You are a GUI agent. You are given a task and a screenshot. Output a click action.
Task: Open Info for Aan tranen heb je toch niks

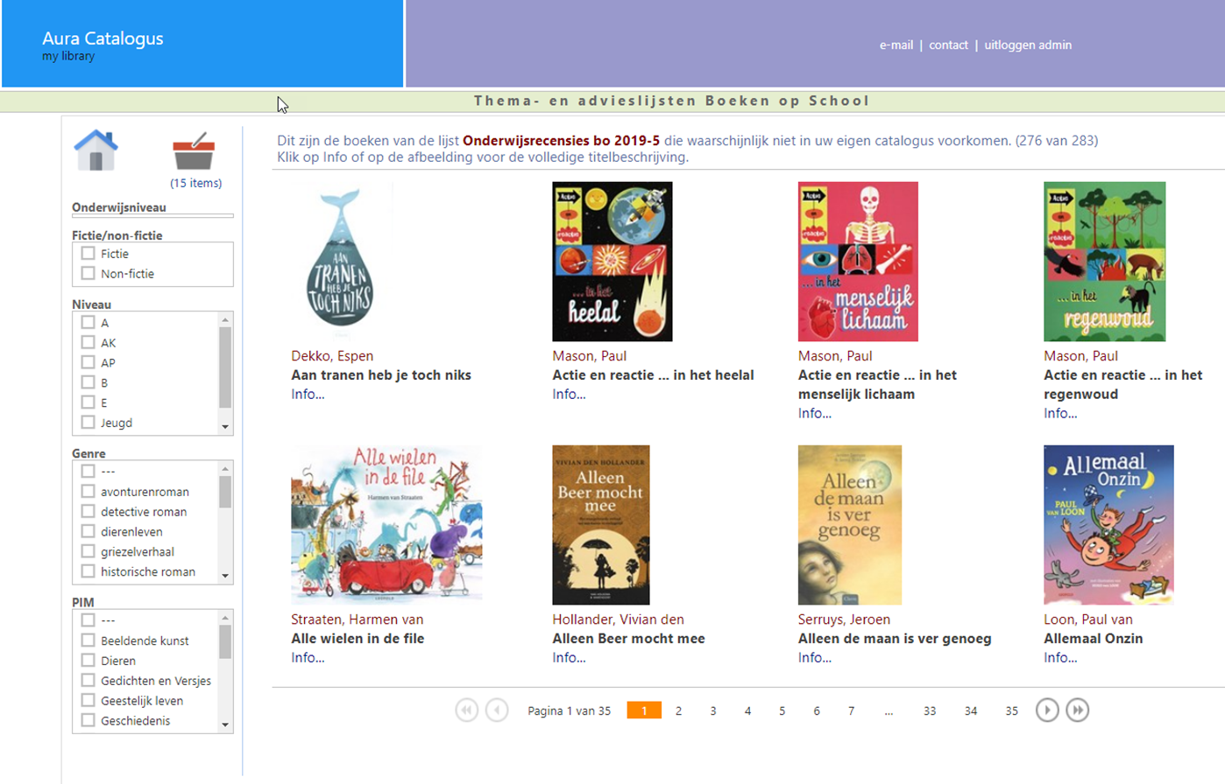pos(308,394)
